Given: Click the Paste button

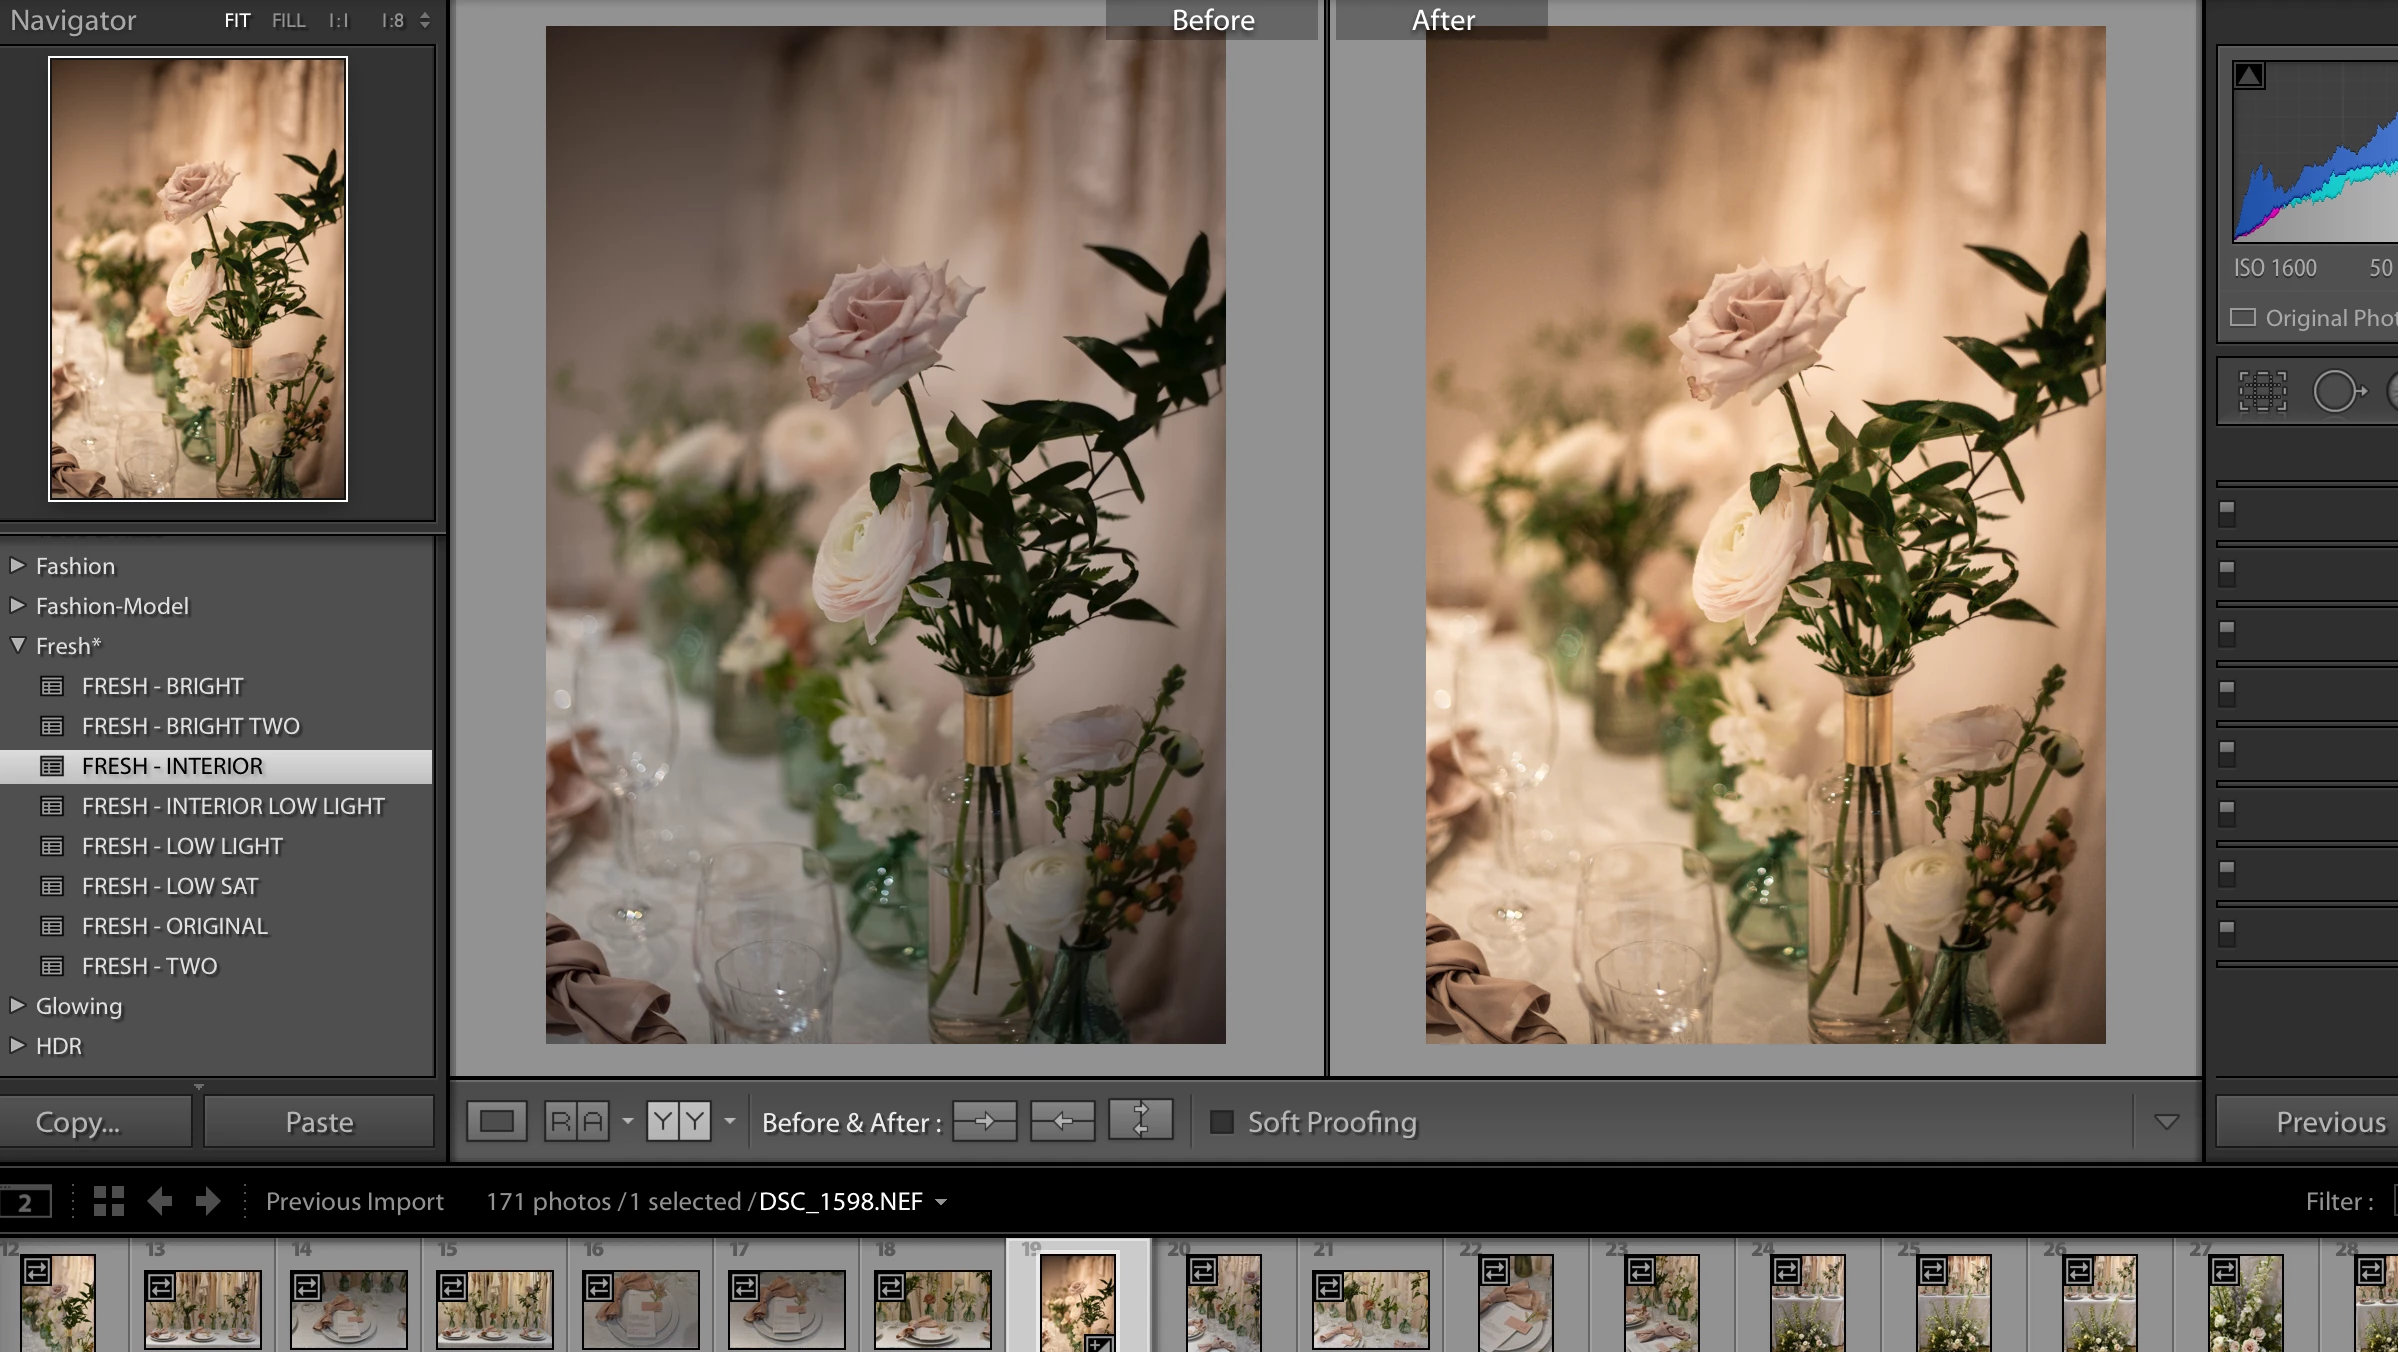Looking at the screenshot, I should coord(319,1122).
